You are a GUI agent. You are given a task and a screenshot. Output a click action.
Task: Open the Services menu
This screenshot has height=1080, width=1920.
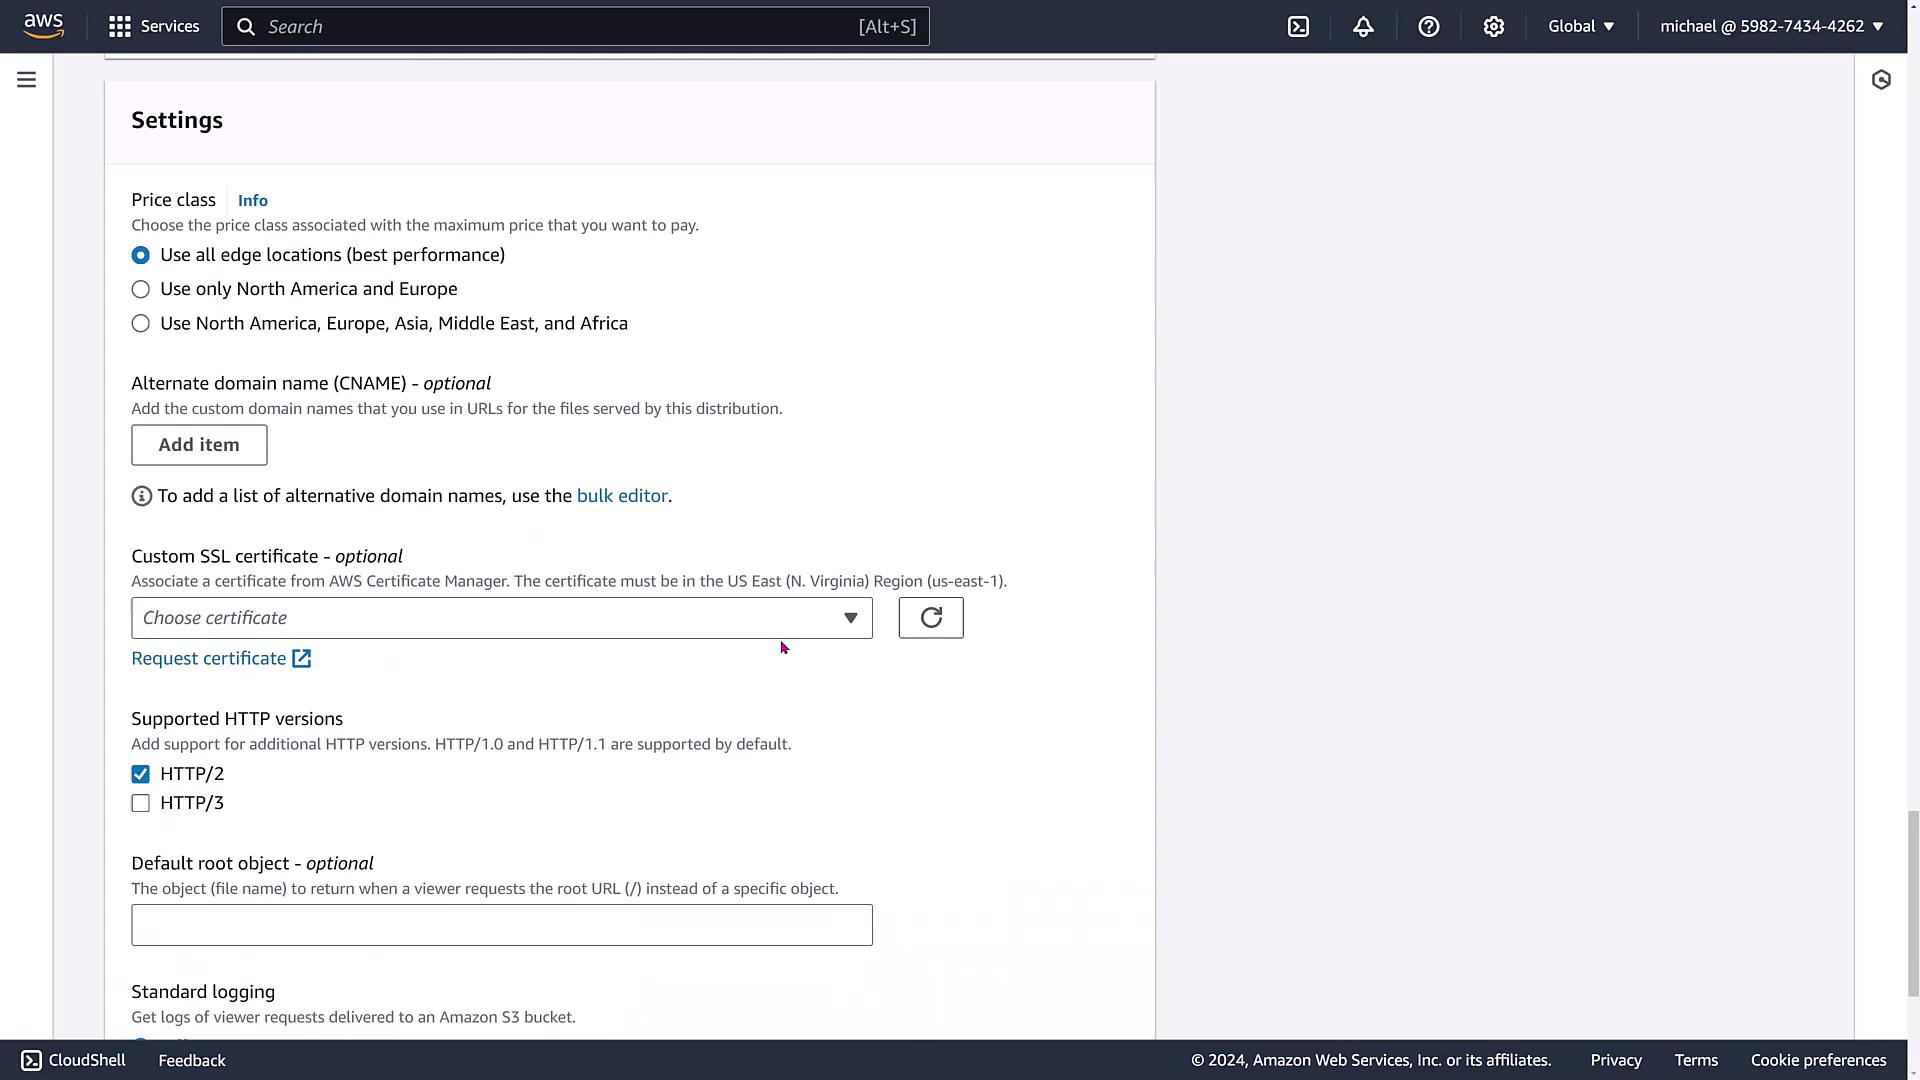[x=154, y=27]
